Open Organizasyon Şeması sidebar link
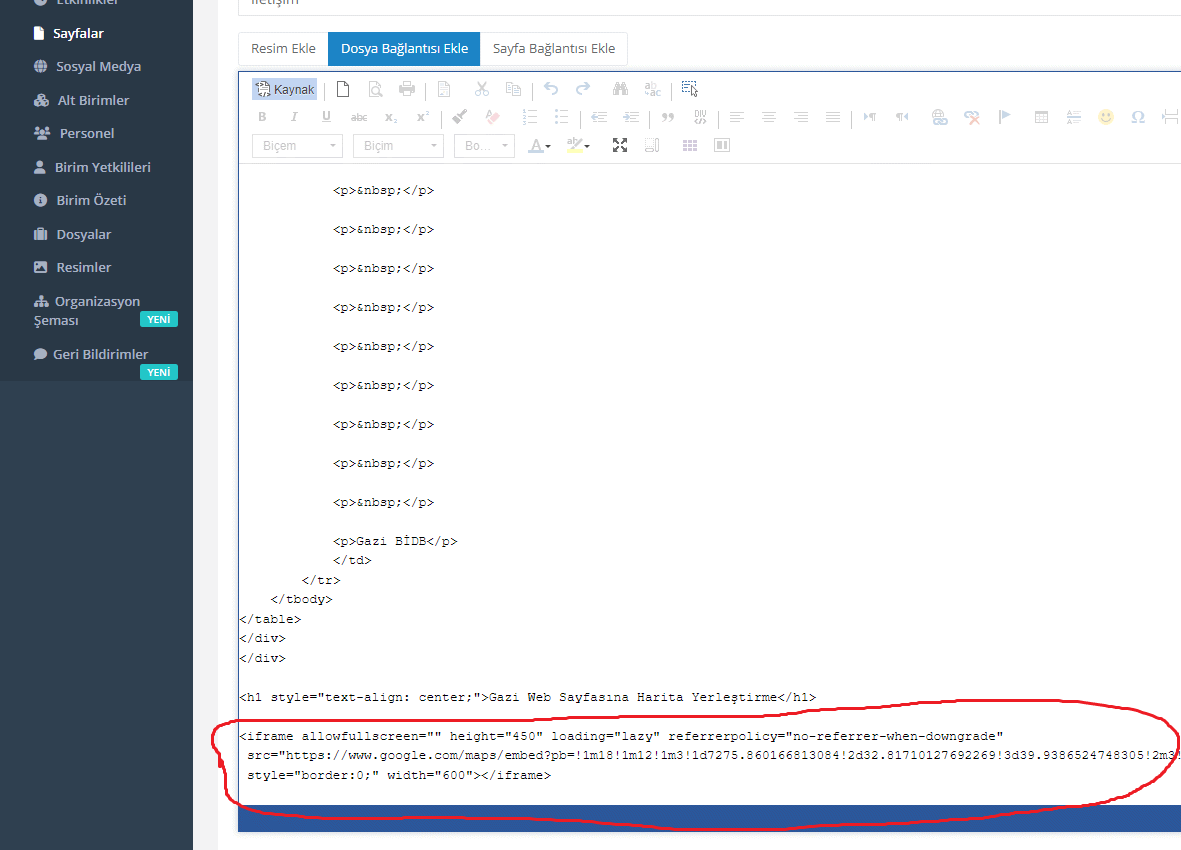This screenshot has height=850, width=1181. point(87,311)
